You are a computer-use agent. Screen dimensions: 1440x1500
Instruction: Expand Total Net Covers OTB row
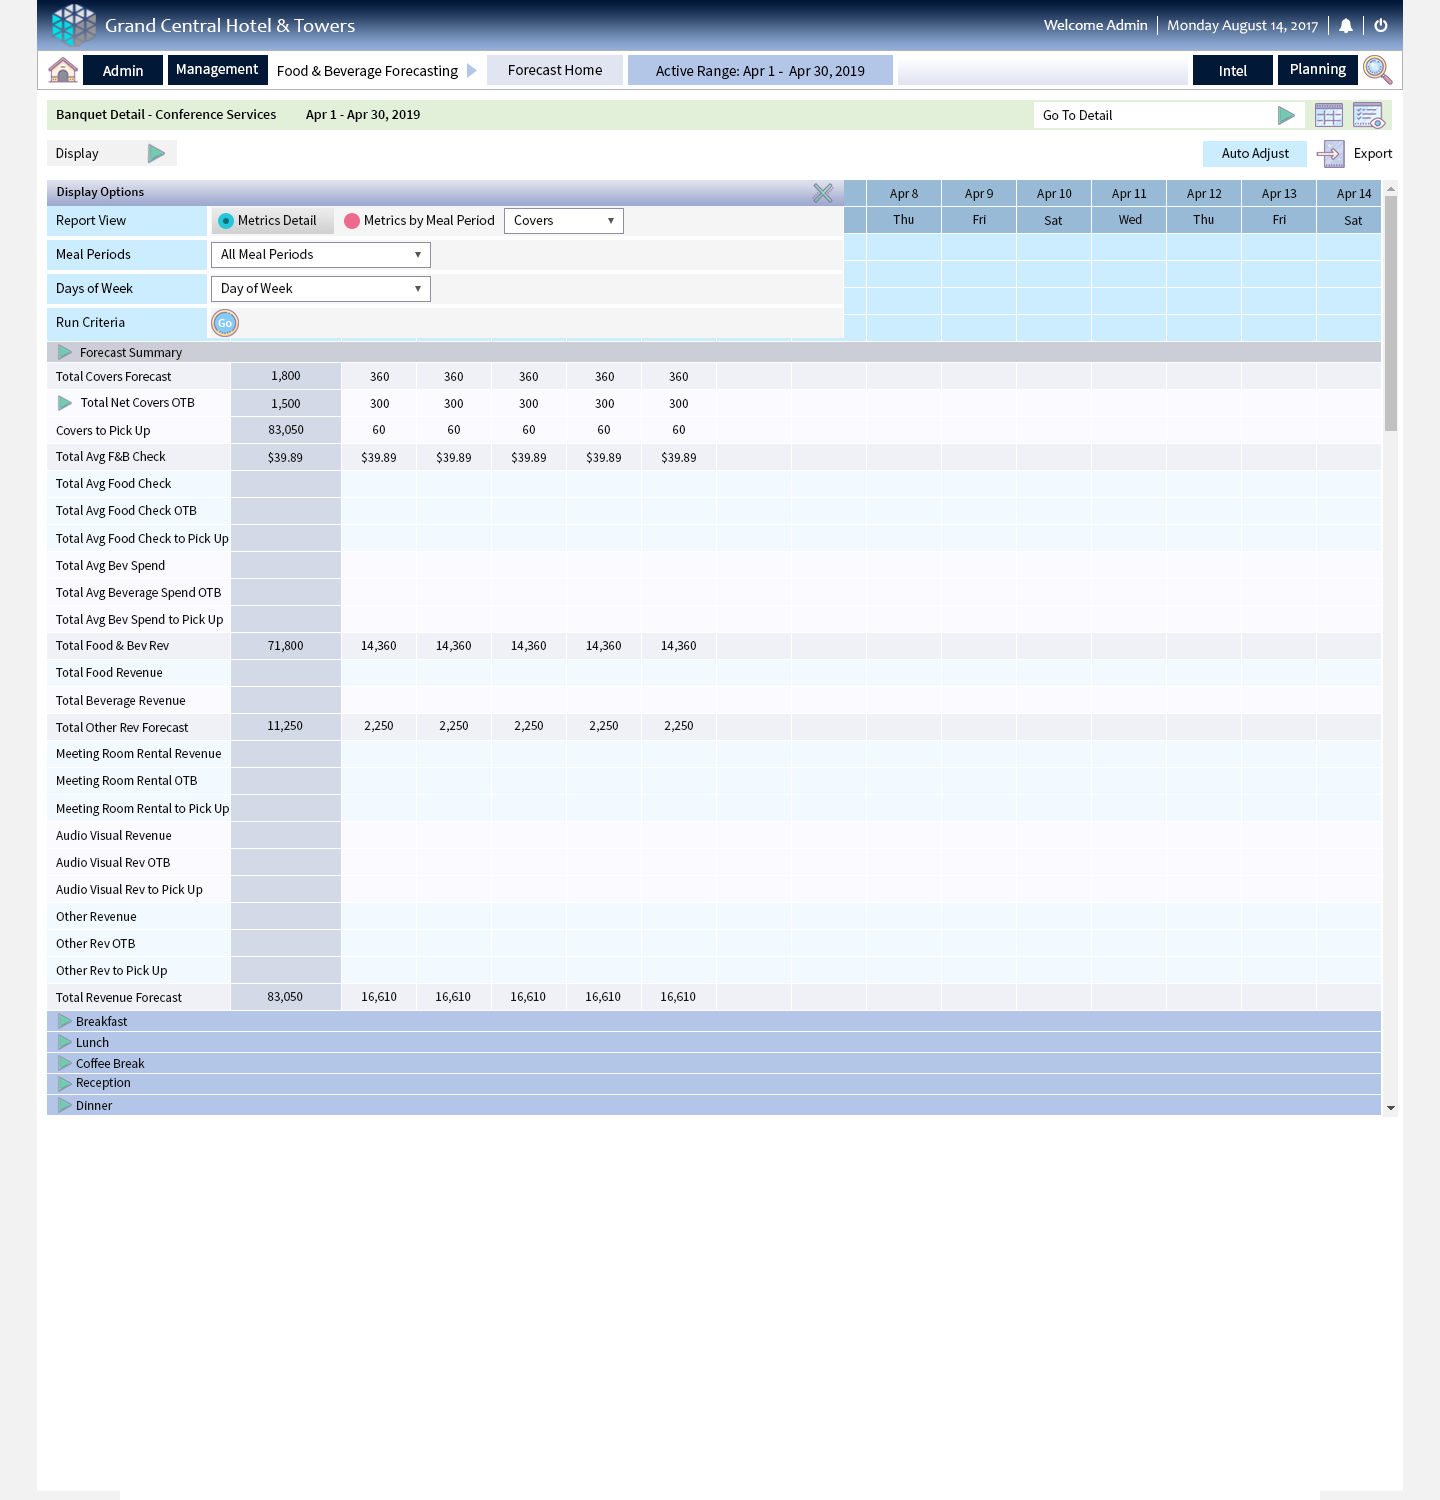(x=65, y=403)
